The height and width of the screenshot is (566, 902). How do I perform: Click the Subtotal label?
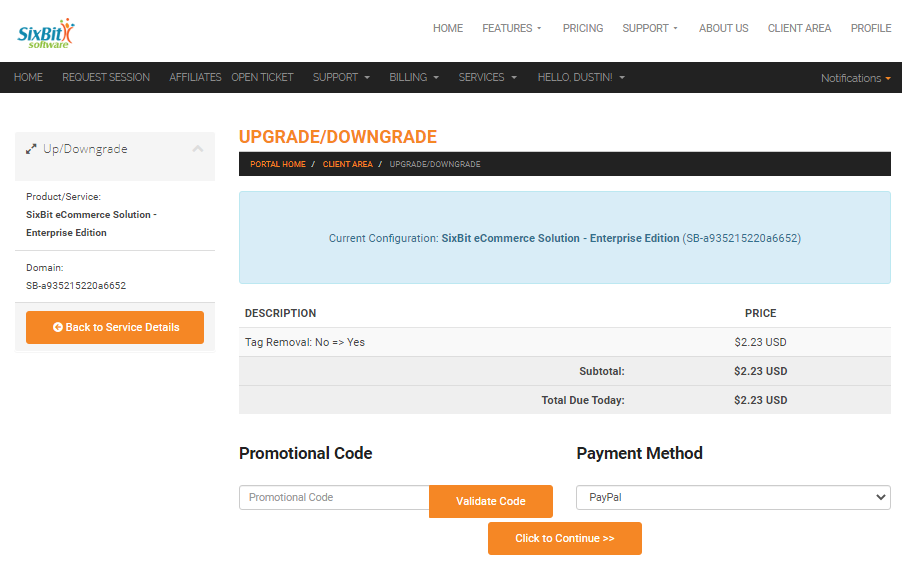(x=602, y=371)
